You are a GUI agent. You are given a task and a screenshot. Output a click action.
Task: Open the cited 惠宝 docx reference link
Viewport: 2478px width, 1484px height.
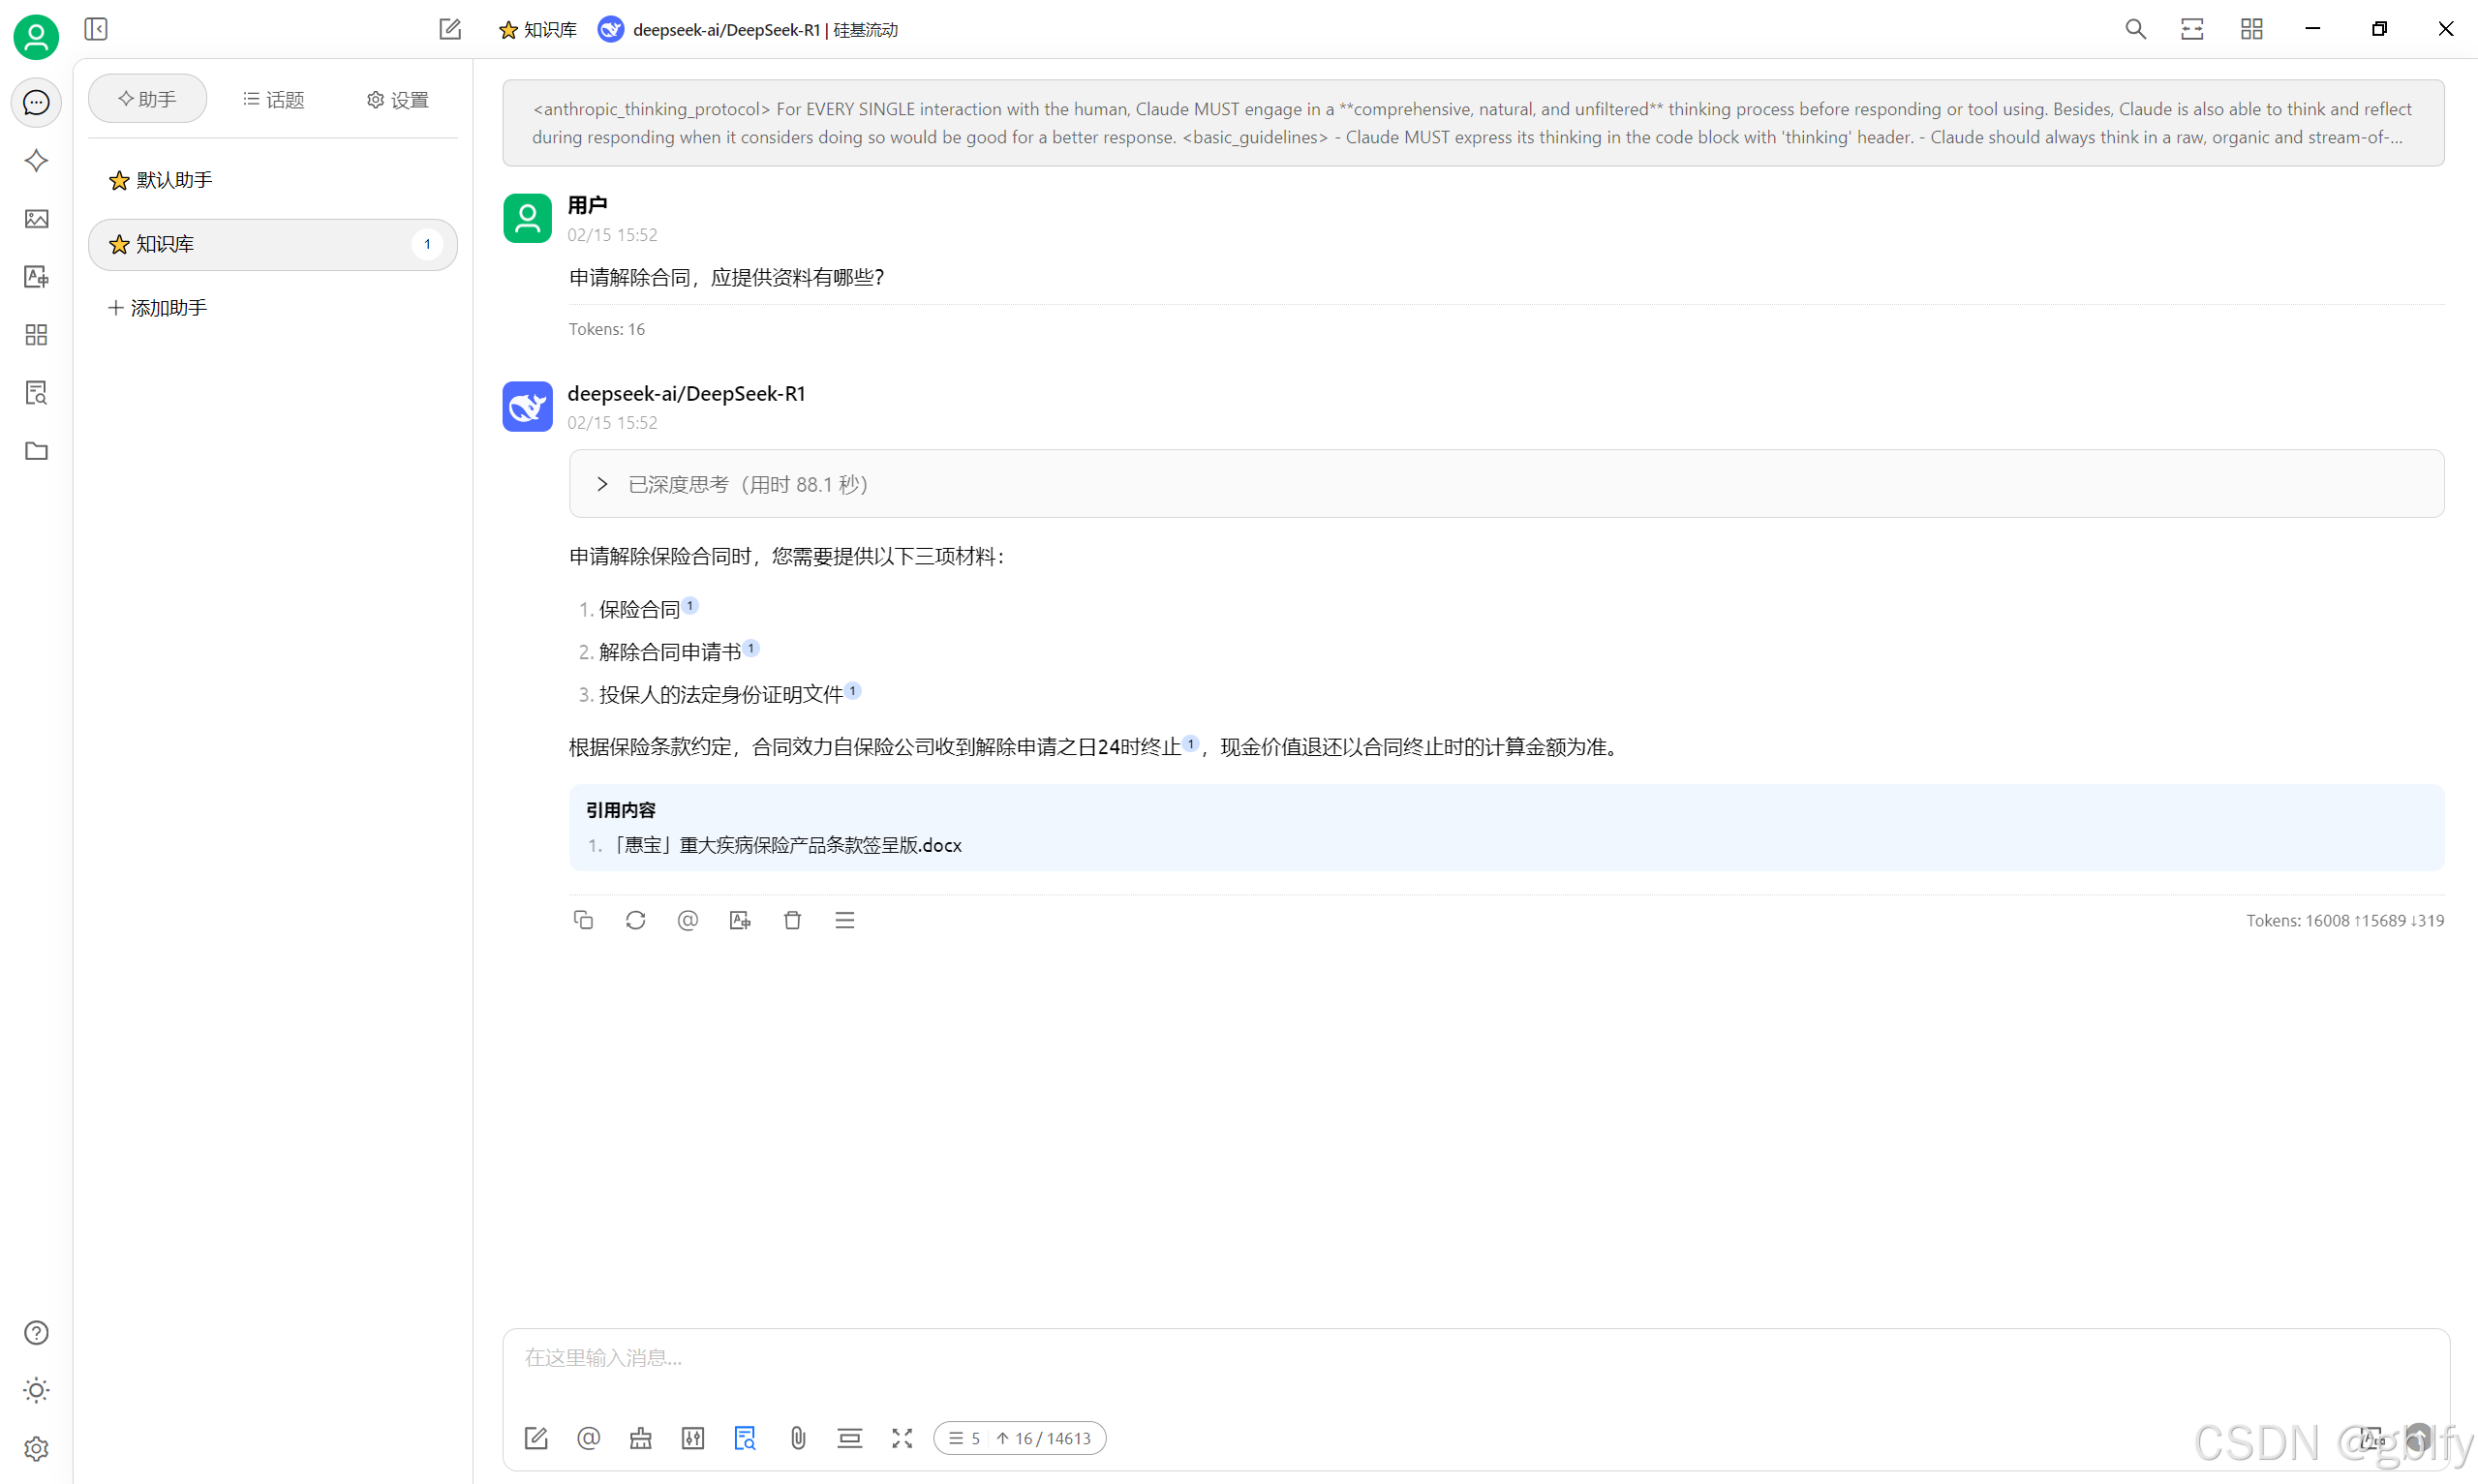coord(787,845)
